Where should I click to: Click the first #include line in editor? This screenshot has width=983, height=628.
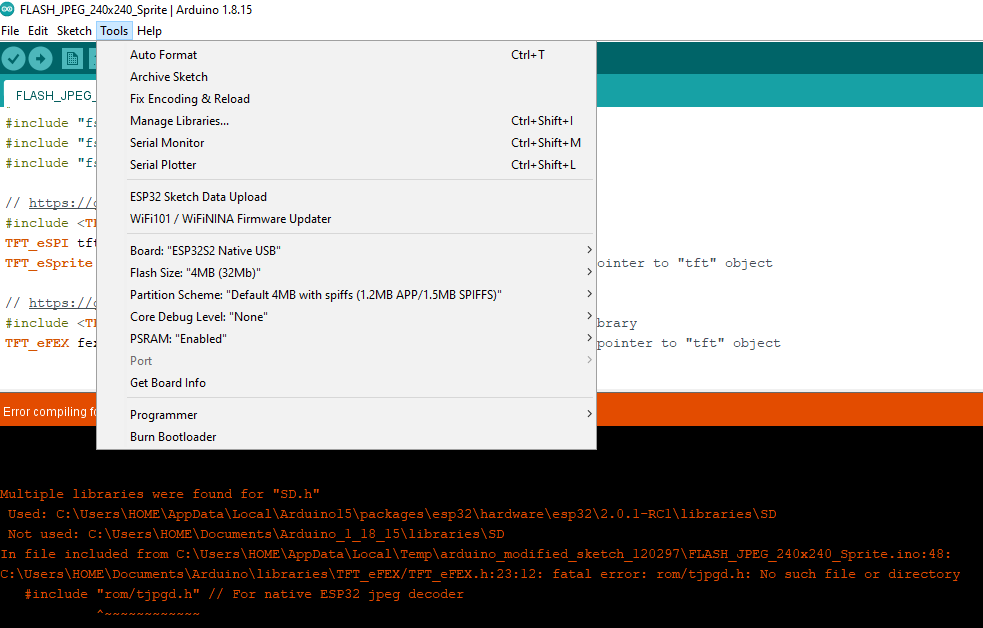click(51, 123)
